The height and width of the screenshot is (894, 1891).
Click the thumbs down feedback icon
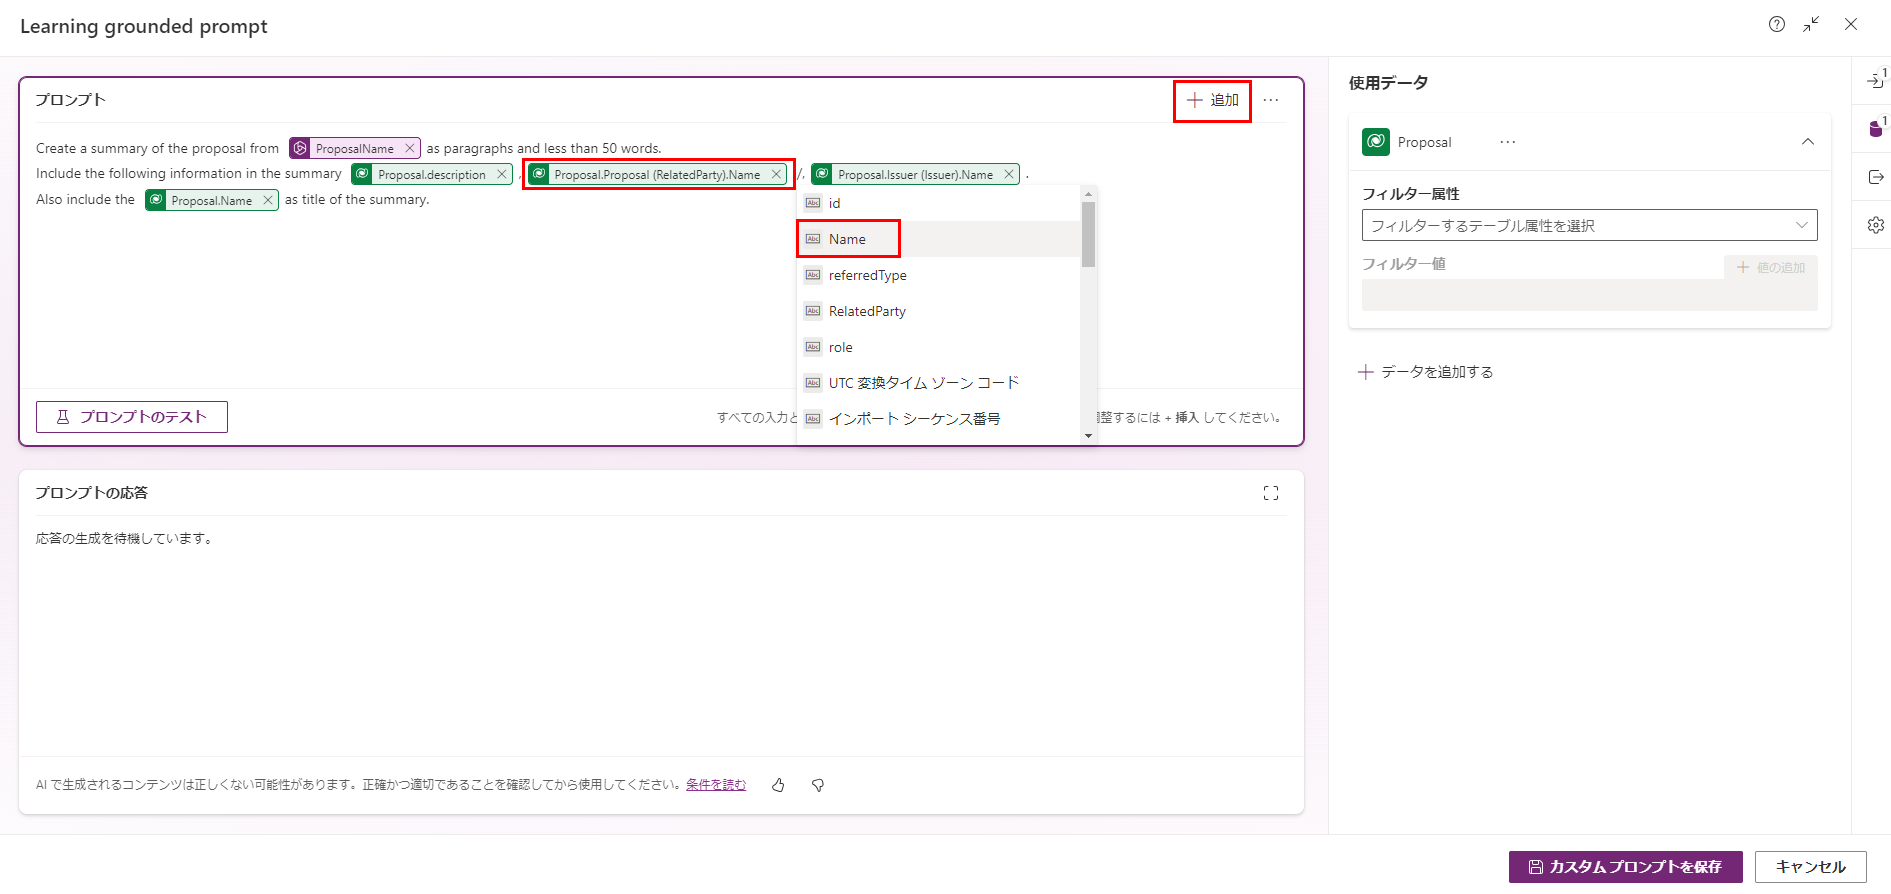tap(818, 785)
